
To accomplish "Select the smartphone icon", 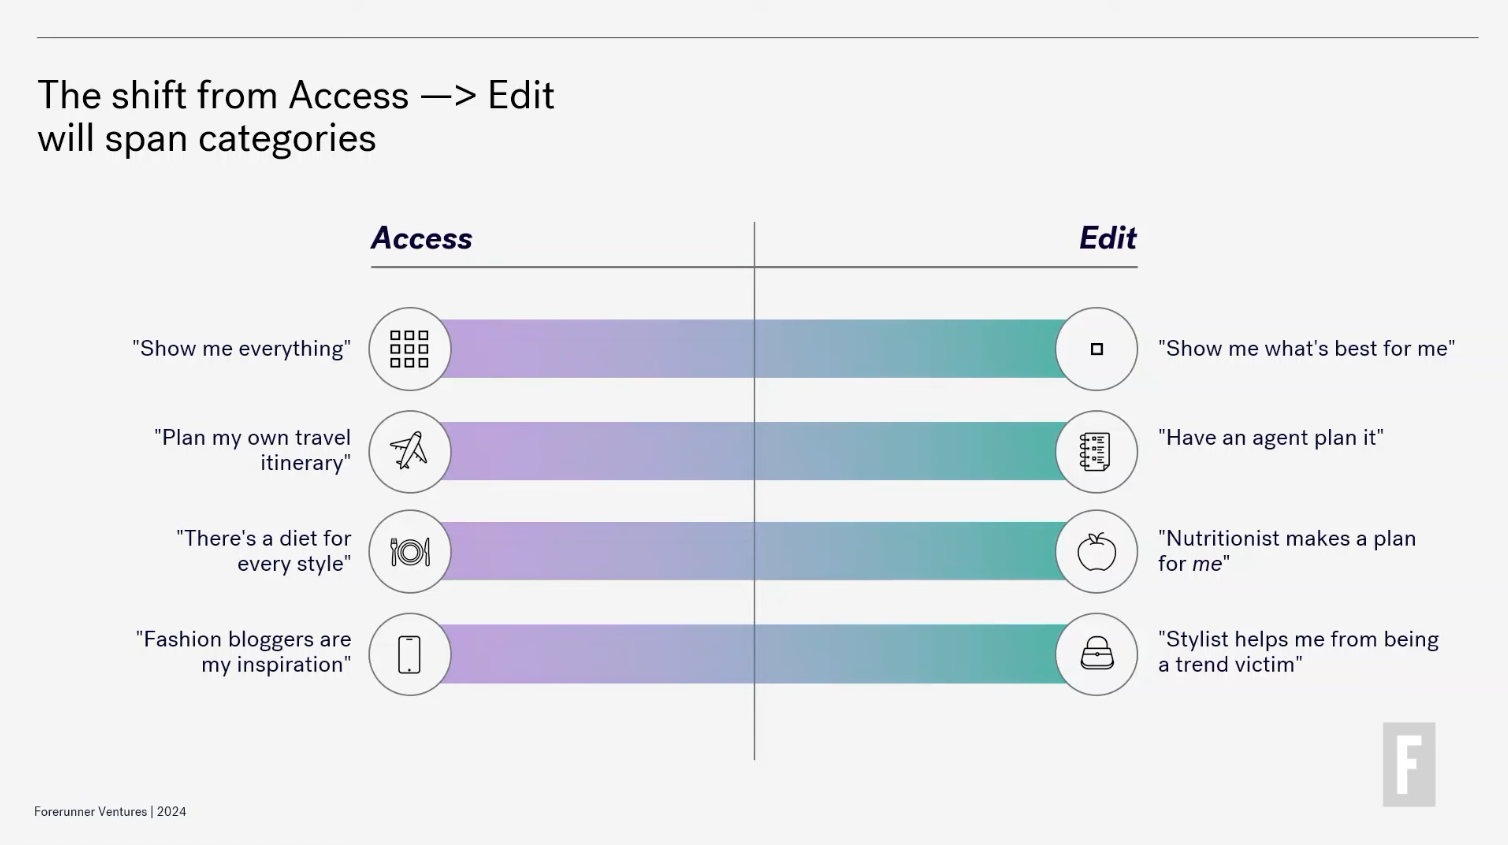I will point(409,654).
